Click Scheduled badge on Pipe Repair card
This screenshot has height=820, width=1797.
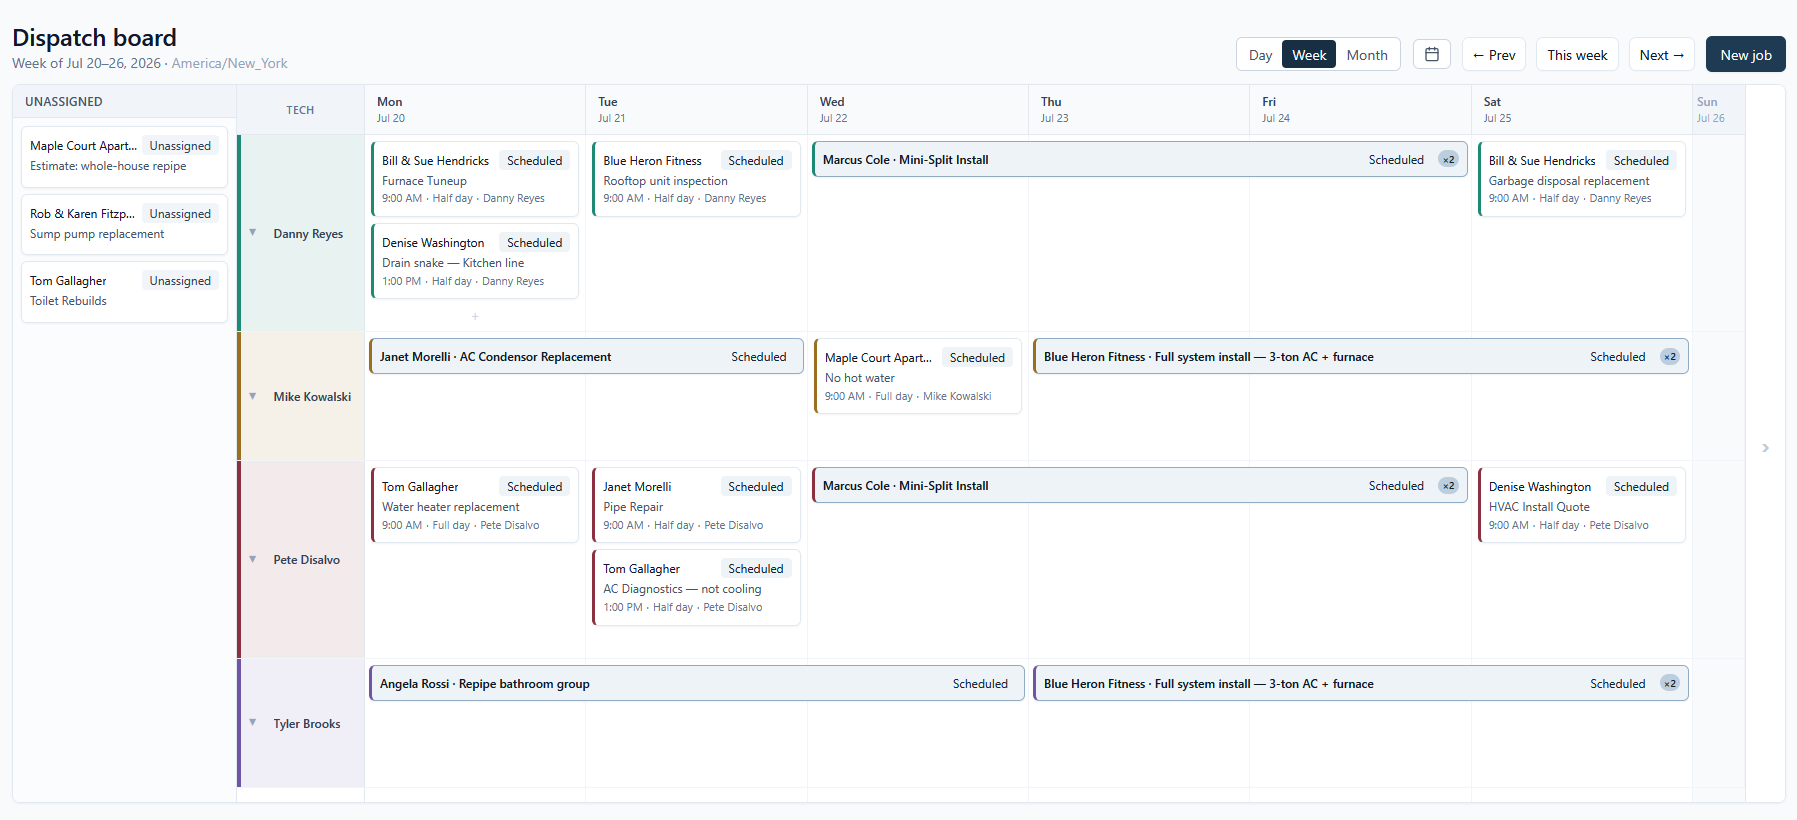pyautogui.click(x=755, y=487)
